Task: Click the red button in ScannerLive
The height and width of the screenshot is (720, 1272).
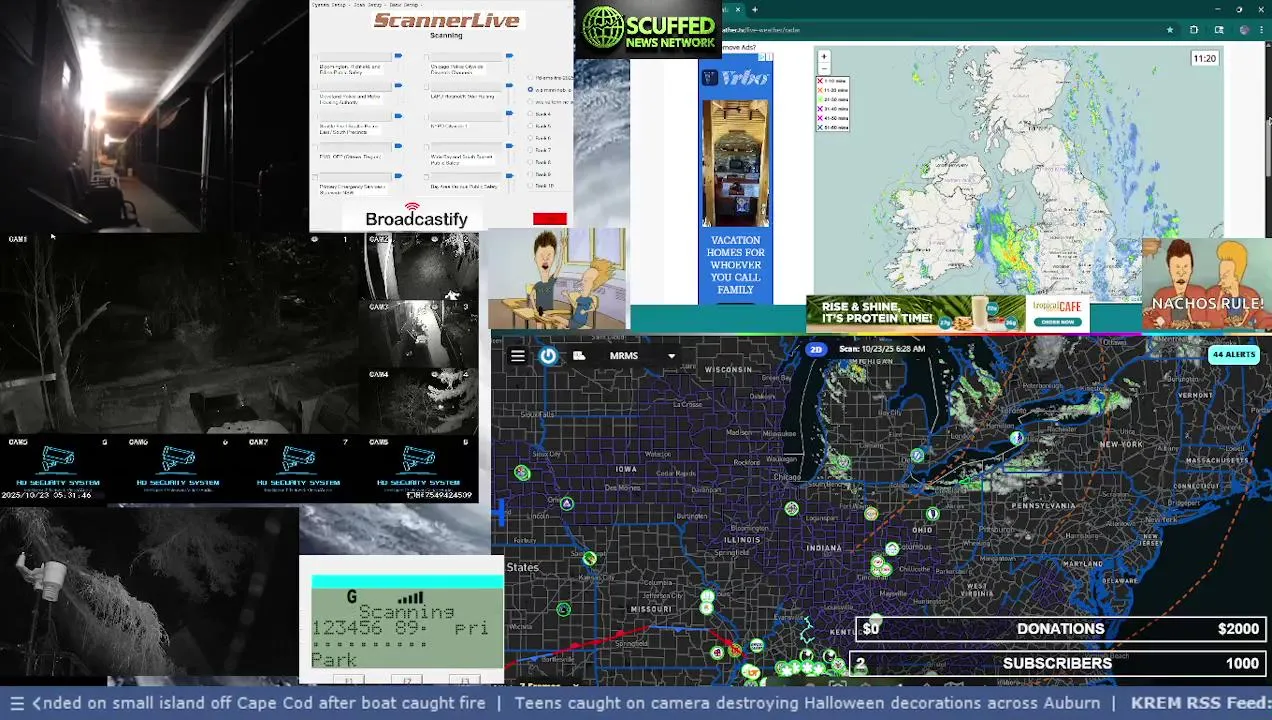Action: [549, 219]
